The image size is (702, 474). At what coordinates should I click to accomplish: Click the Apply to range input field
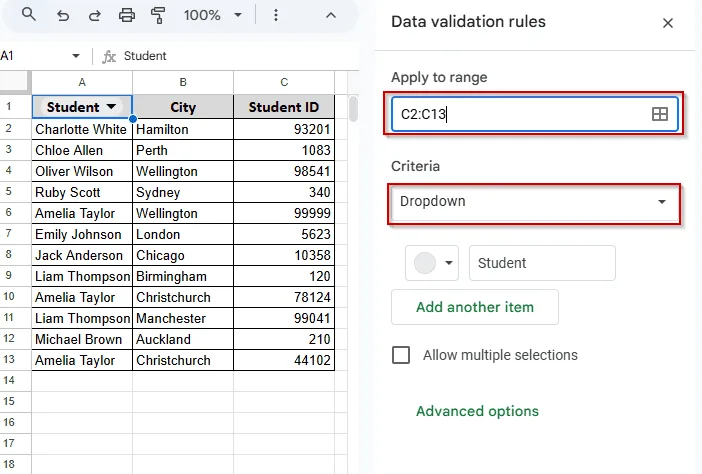tap(534, 114)
